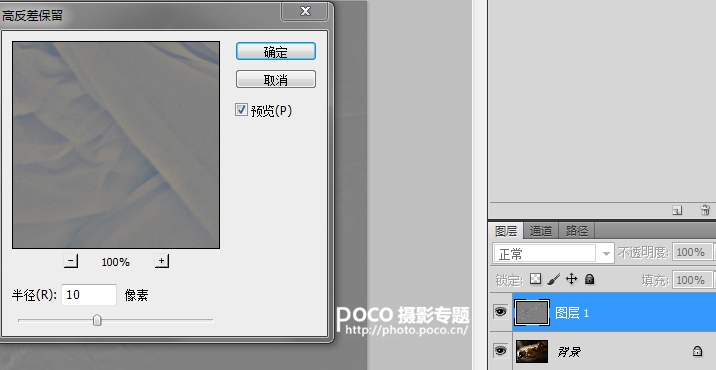Click inside the High Pass preview image
716x370 pixels.
click(116, 145)
